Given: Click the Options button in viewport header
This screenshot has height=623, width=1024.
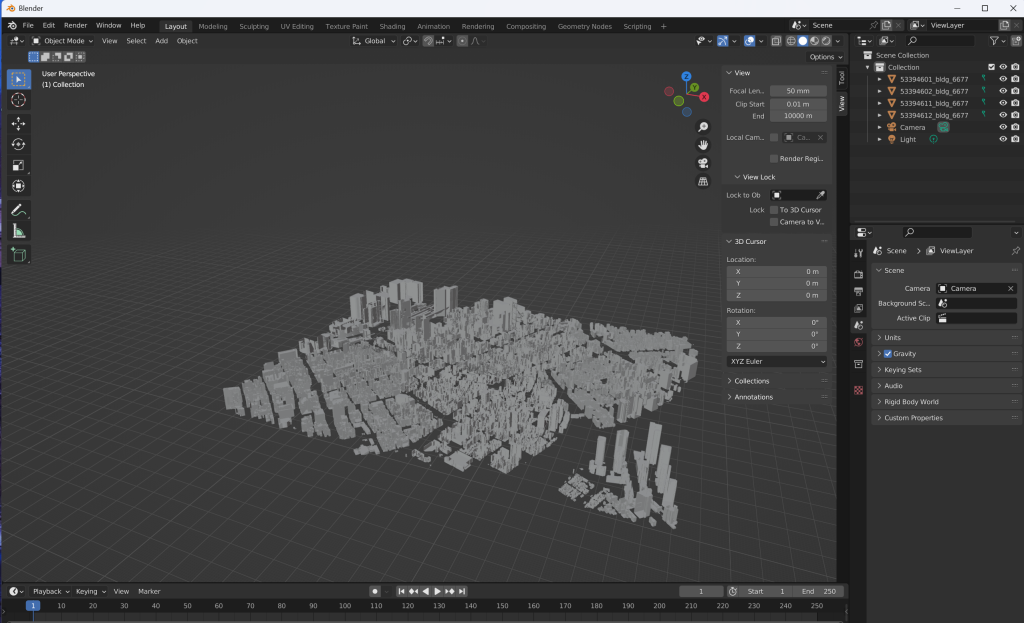Looking at the screenshot, I should (x=821, y=57).
